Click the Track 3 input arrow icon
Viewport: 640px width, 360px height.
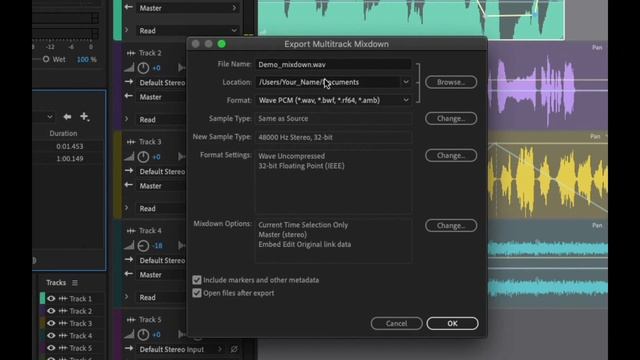129,171
